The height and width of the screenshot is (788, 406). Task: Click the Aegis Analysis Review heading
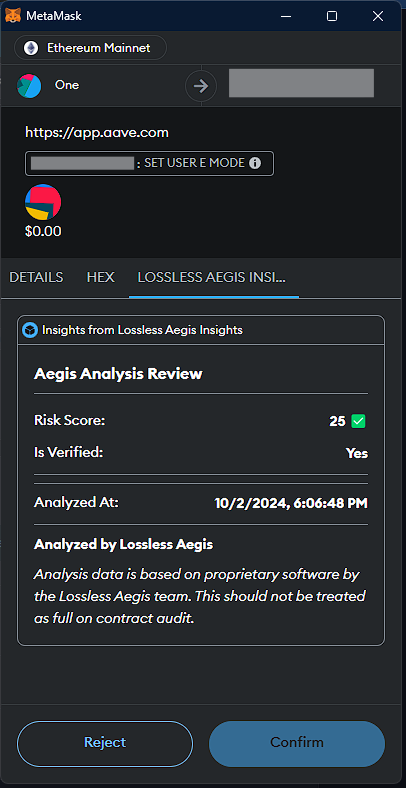coord(118,374)
